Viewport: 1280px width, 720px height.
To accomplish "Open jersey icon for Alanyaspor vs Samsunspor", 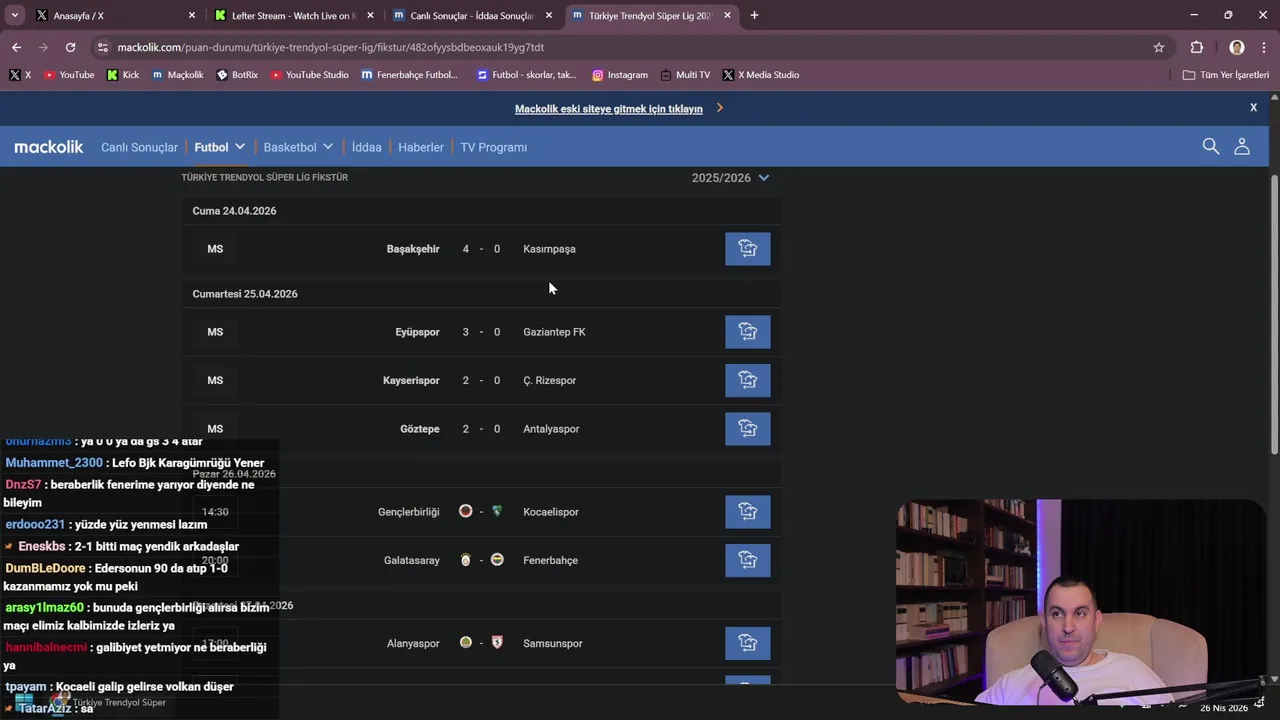I will (x=748, y=643).
